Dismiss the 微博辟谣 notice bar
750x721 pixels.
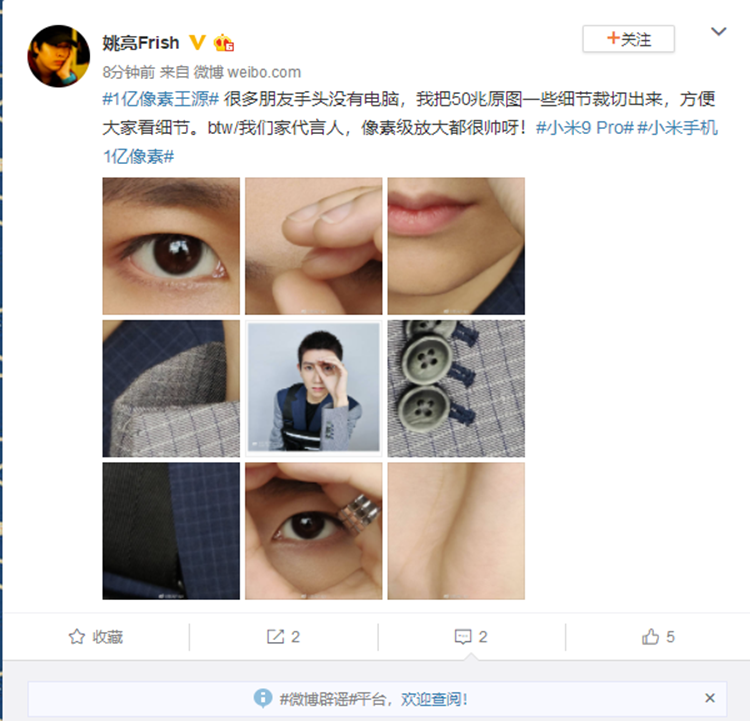(710, 698)
